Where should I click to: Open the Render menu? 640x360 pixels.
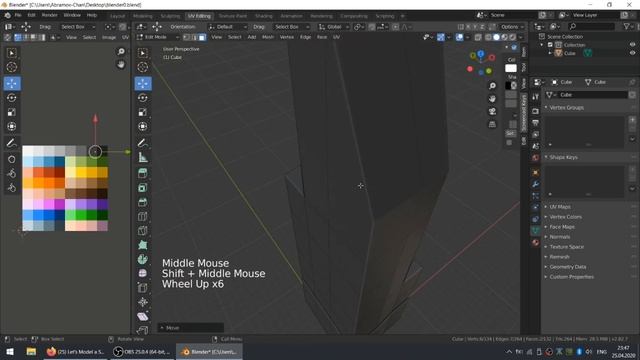[x=49, y=15]
